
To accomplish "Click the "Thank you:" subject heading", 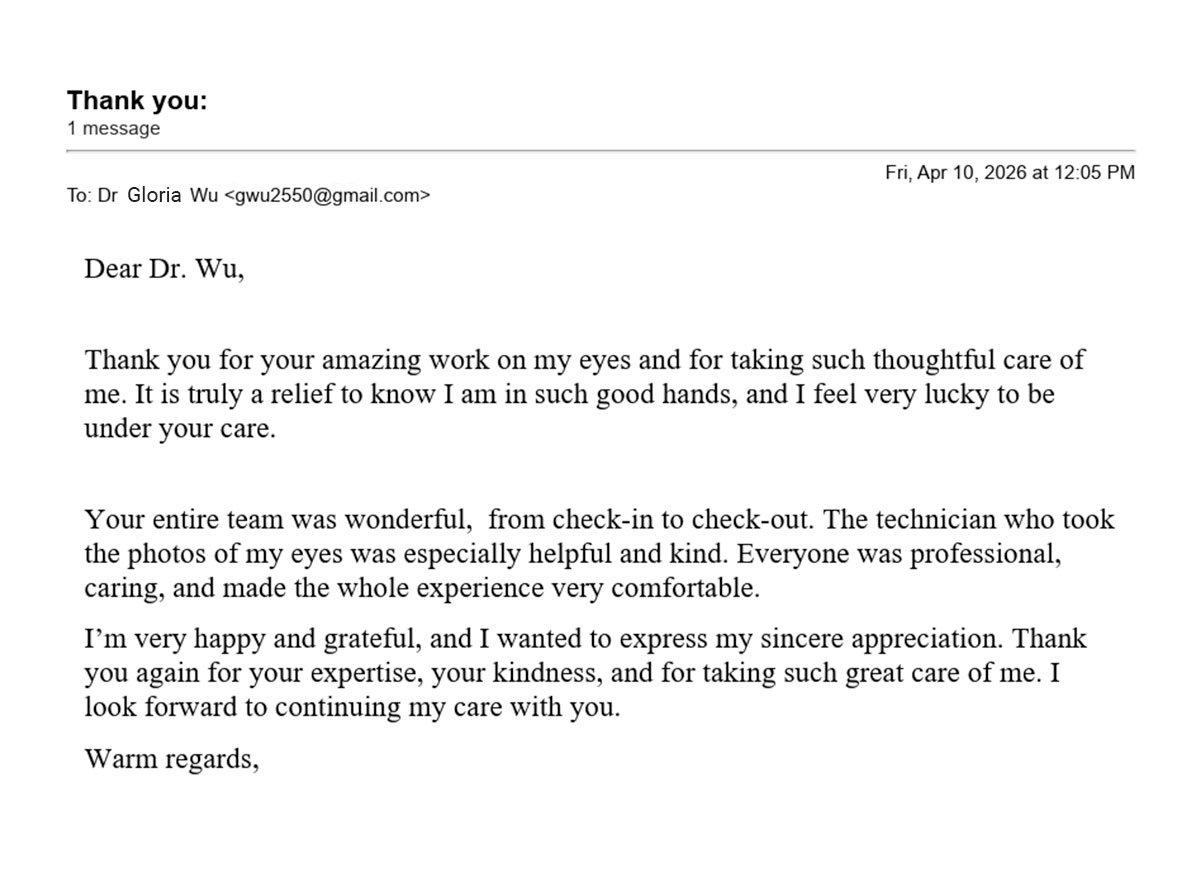I will tap(137, 100).
